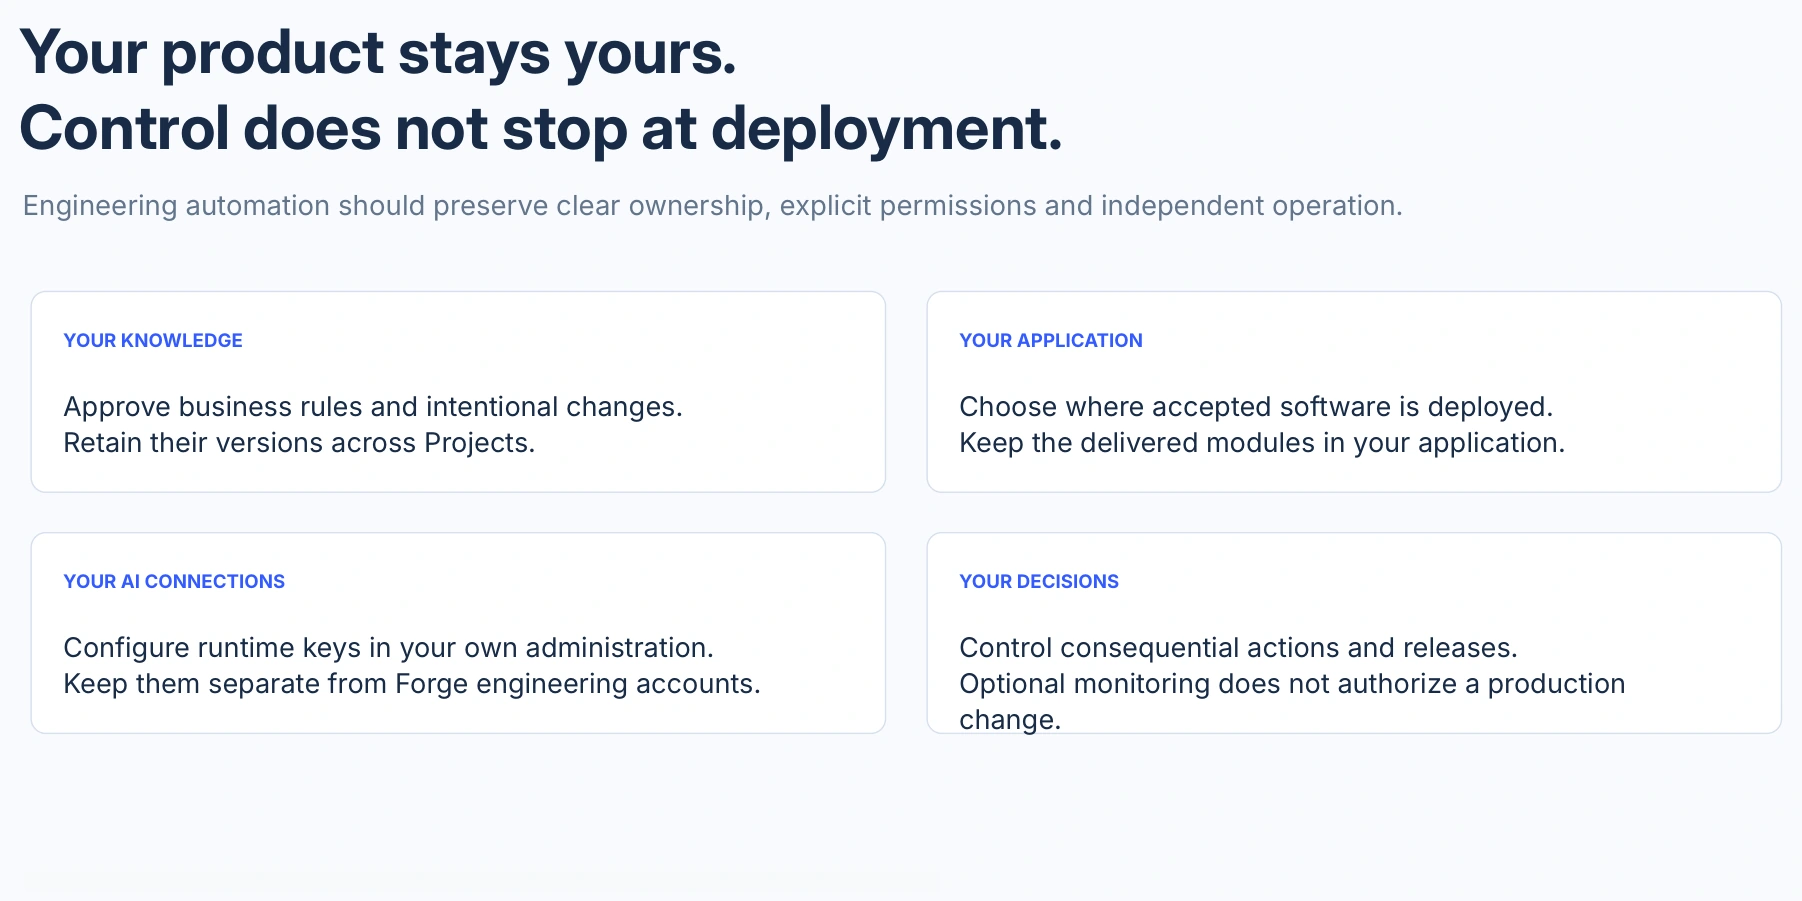Select the YOUR AI CONNECTIONS card label
Image resolution: width=1802 pixels, height=901 pixels.
tap(174, 582)
